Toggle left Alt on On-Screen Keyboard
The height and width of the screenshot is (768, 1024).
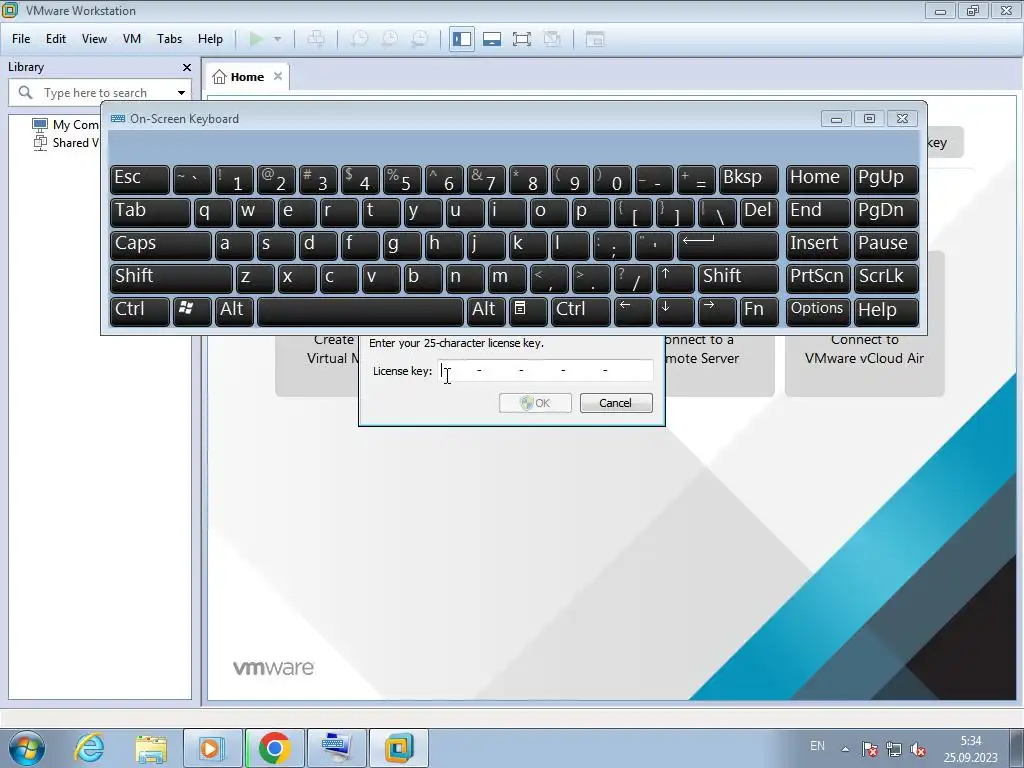(x=234, y=311)
